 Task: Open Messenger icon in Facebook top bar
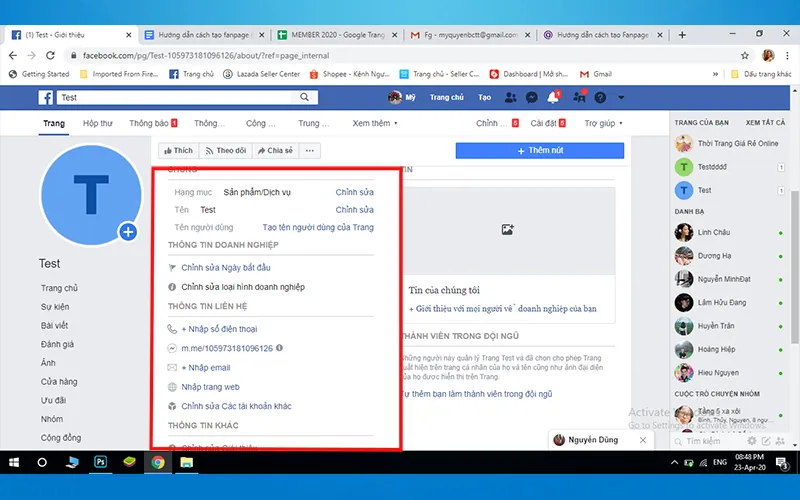point(531,98)
